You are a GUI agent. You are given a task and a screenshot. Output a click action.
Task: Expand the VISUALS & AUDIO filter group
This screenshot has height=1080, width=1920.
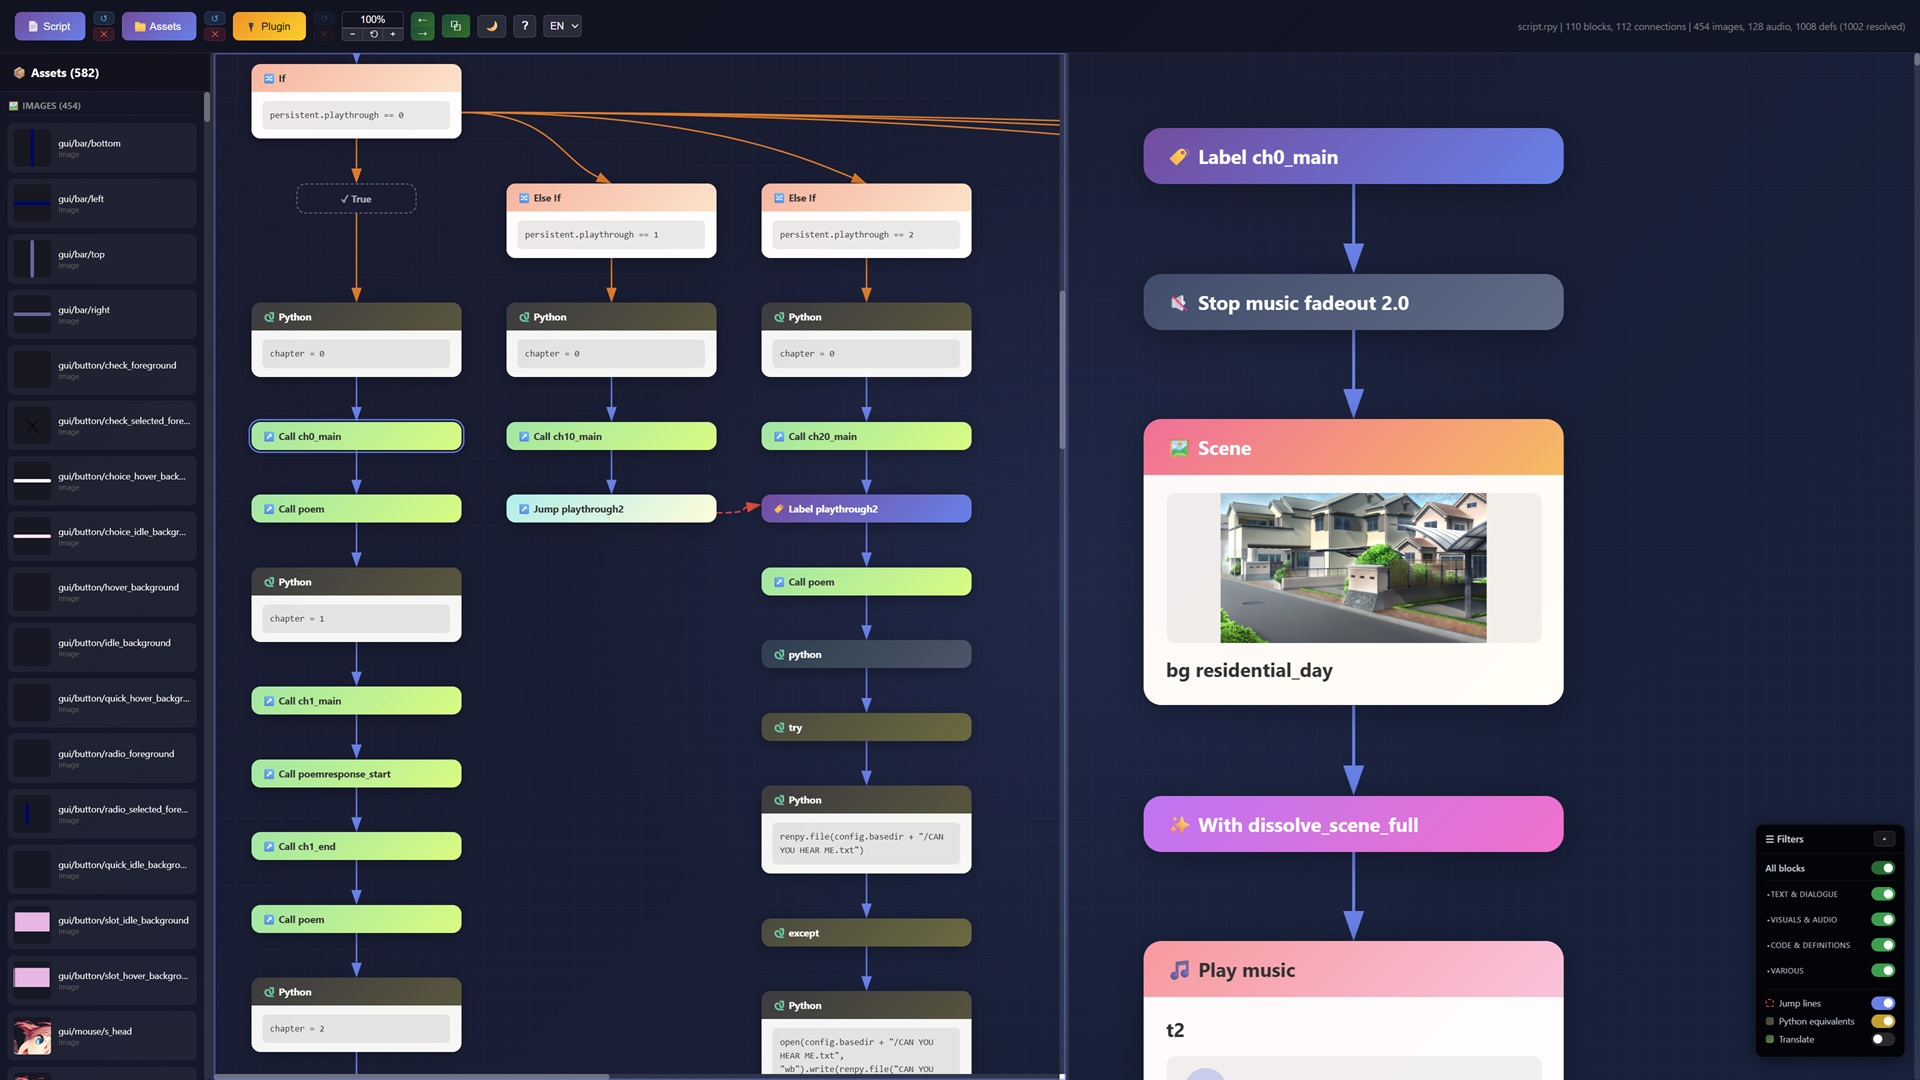point(1802,920)
